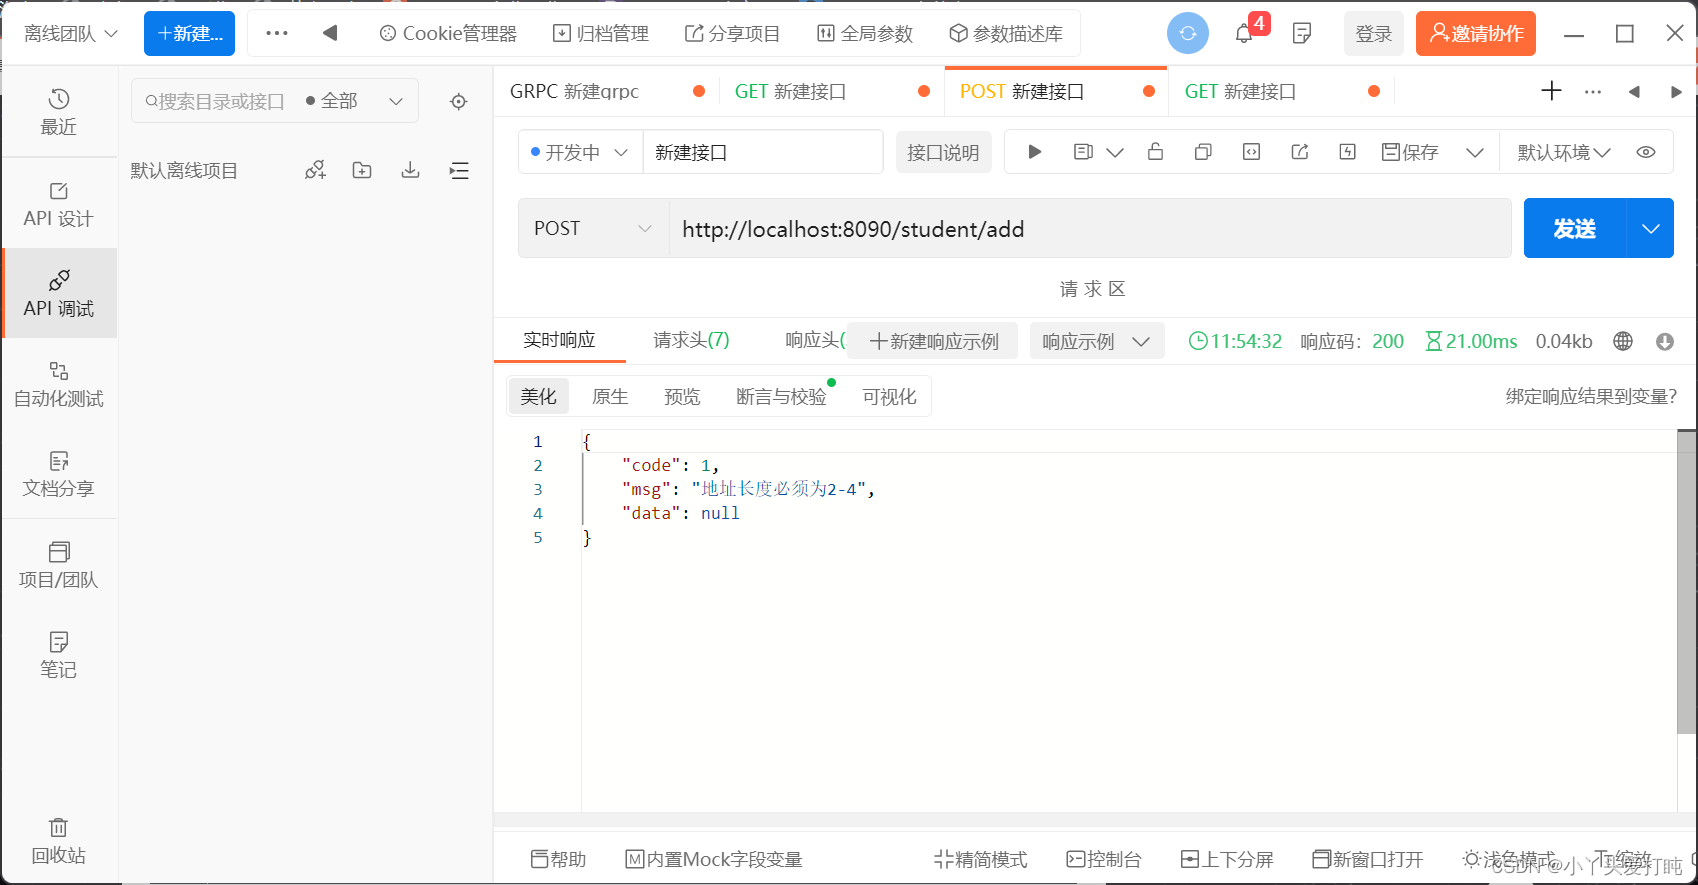The width and height of the screenshot is (1698, 885).
Task: Open the 默认环境 environment dropdown
Action: [1563, 152]
